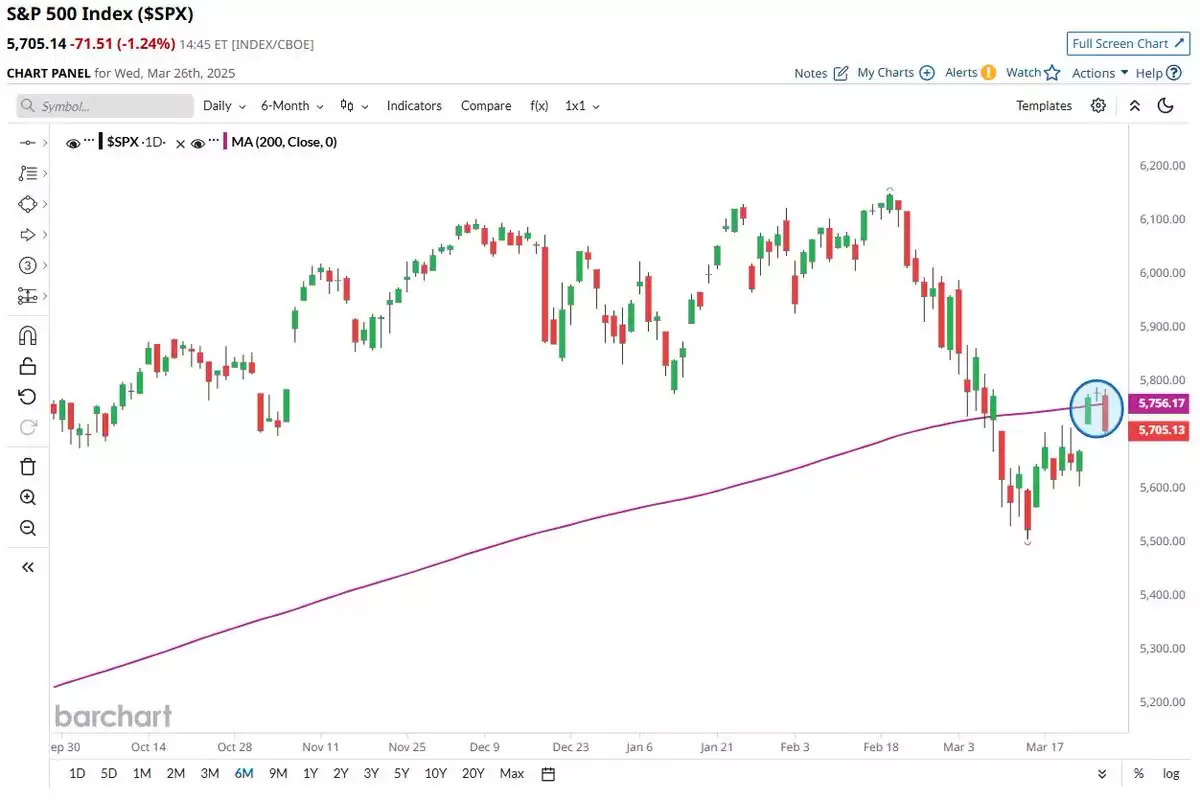Image resolution: width=1200 pixels, height=800 pixels.
Task: Select the 1Y range tab
Action: [310, 773]
